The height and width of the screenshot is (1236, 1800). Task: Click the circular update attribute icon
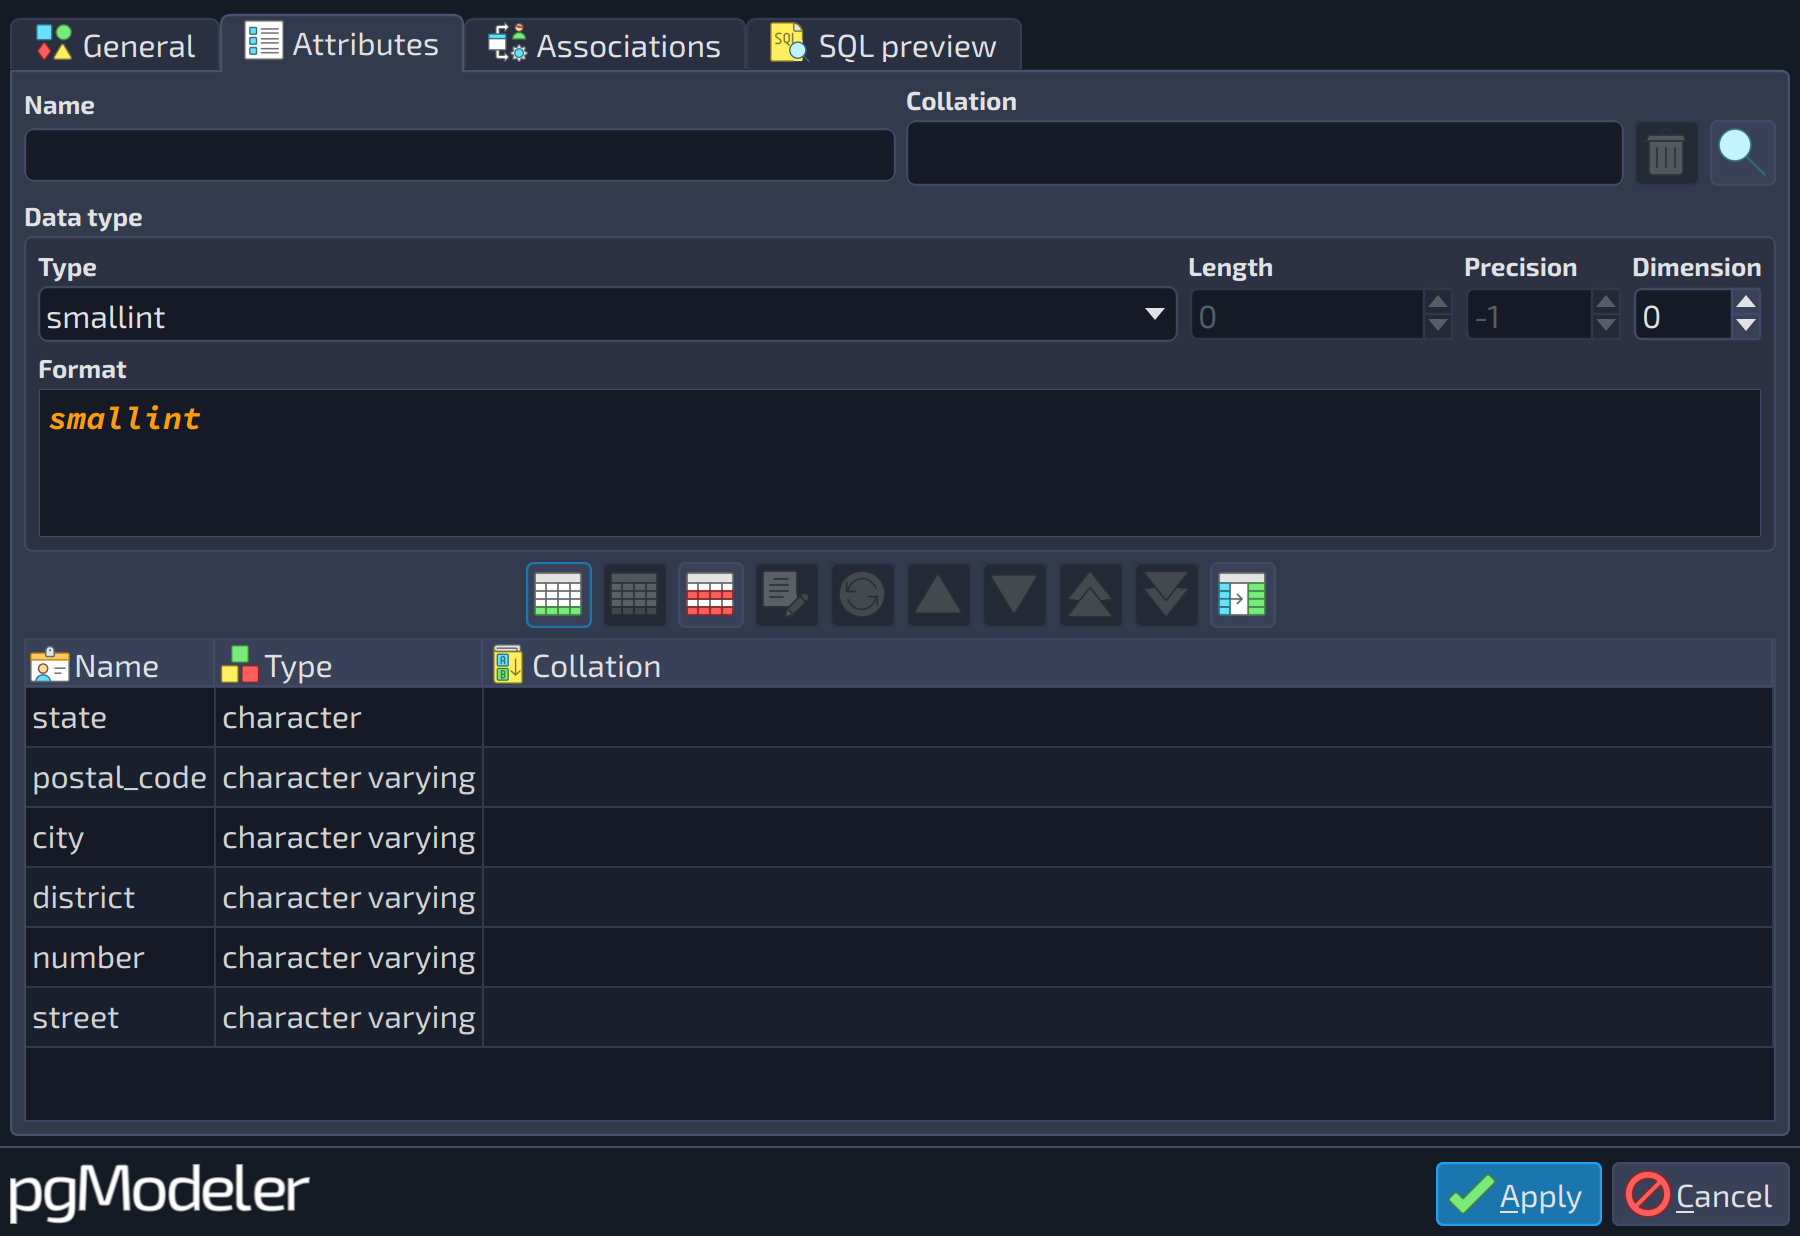[862, 595]
